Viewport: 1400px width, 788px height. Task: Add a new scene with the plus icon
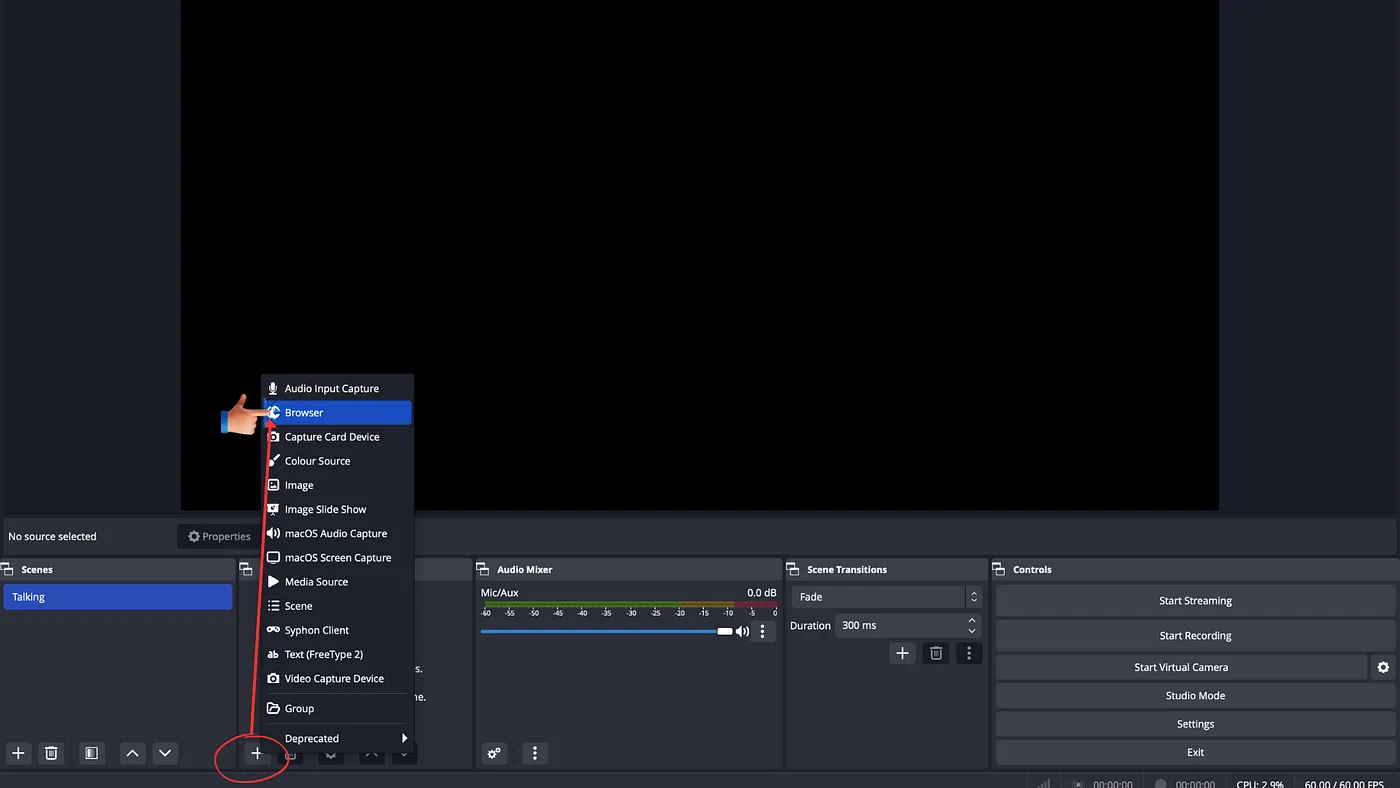pos(18,753)
